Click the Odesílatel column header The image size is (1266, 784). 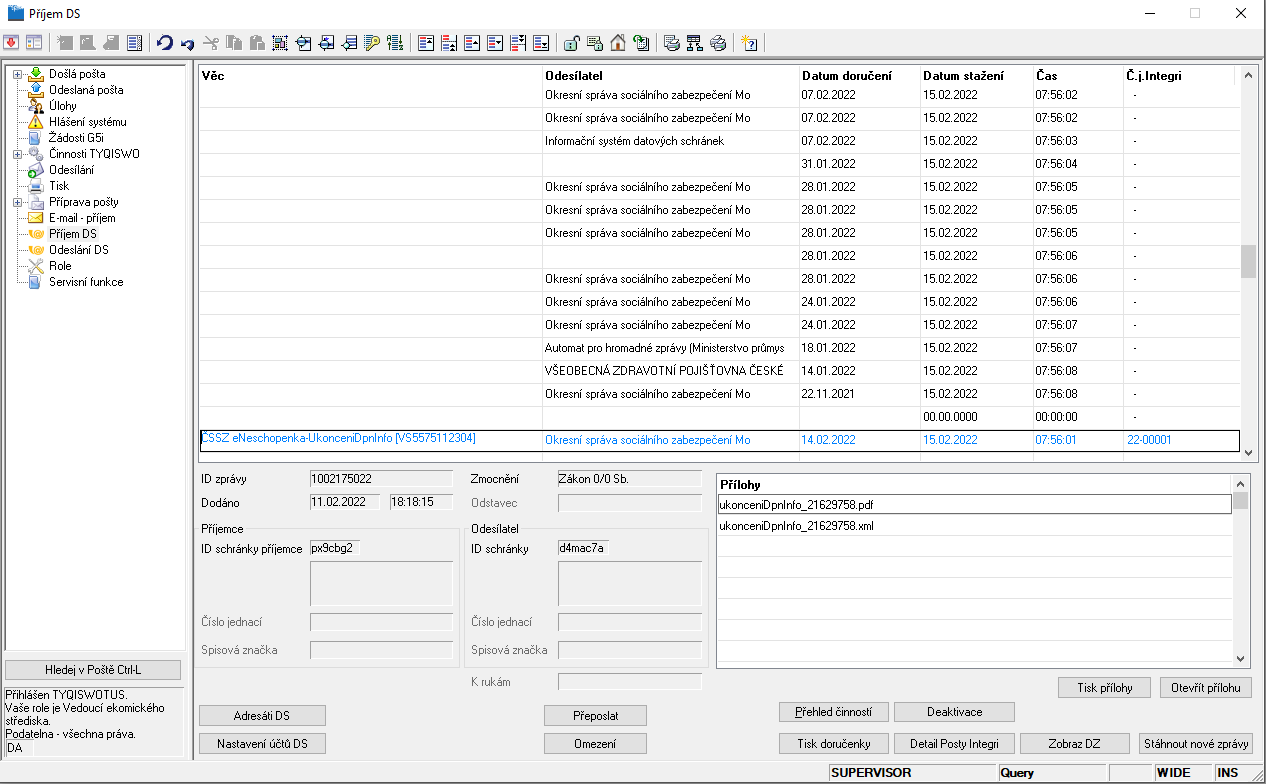click(x=574, y=76)
